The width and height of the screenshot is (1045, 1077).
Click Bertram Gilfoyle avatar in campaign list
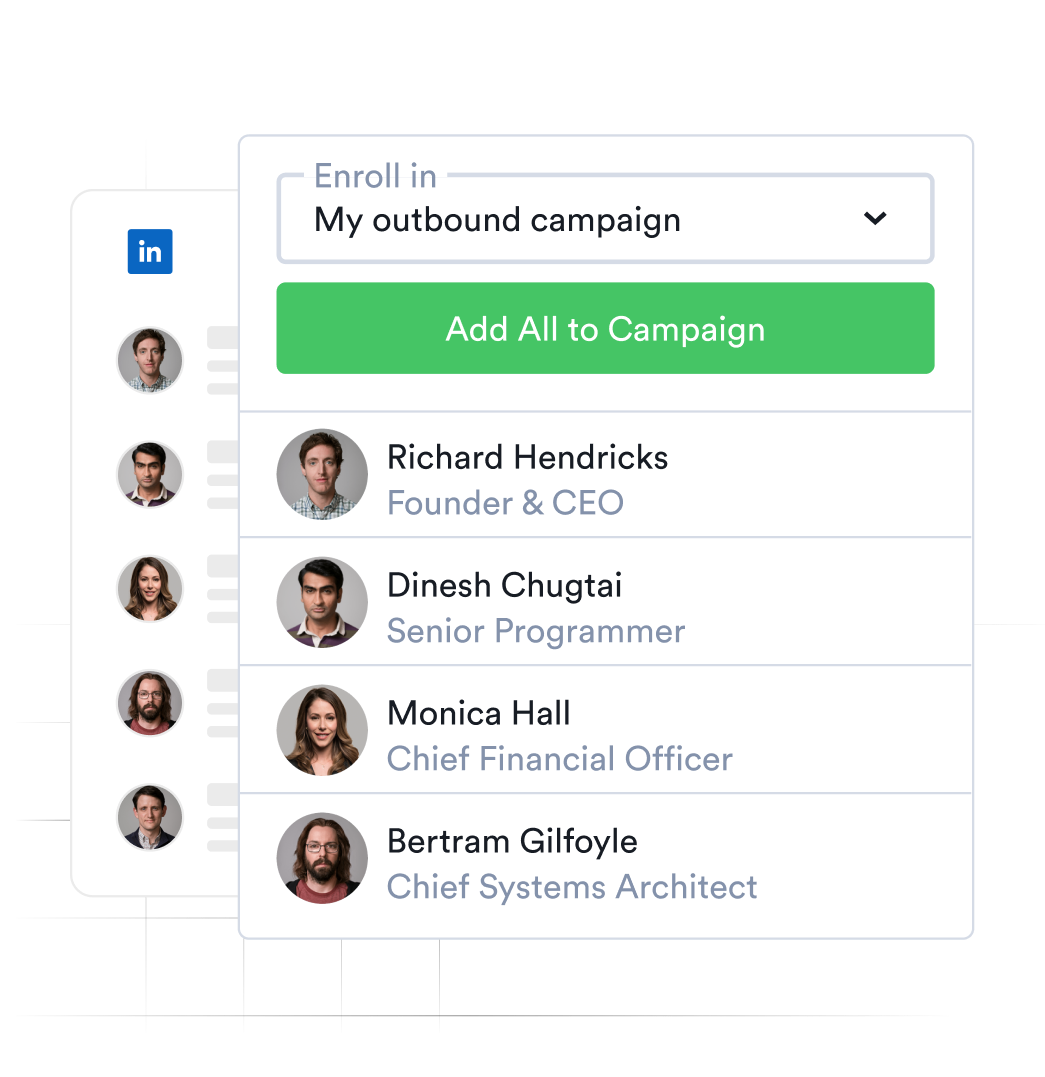(x=322, y=858)
